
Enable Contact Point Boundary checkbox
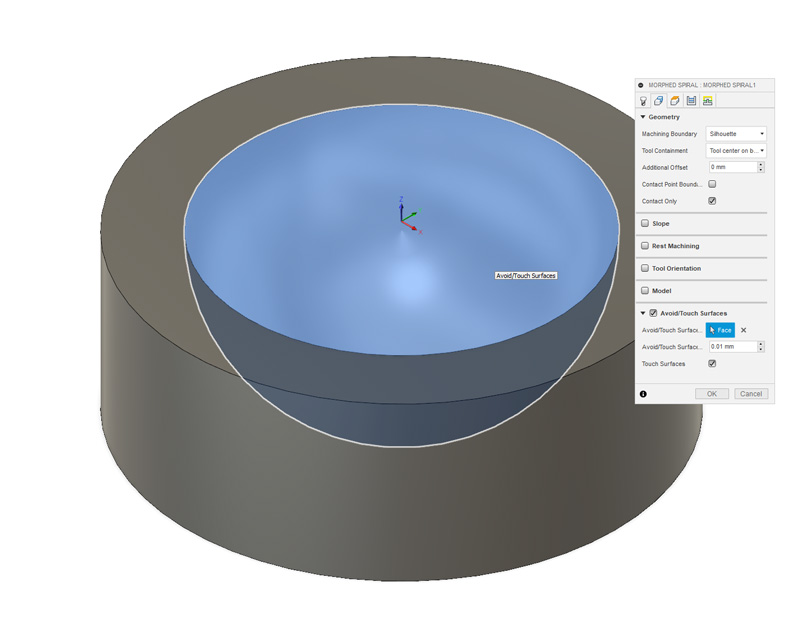pos(712,184)
